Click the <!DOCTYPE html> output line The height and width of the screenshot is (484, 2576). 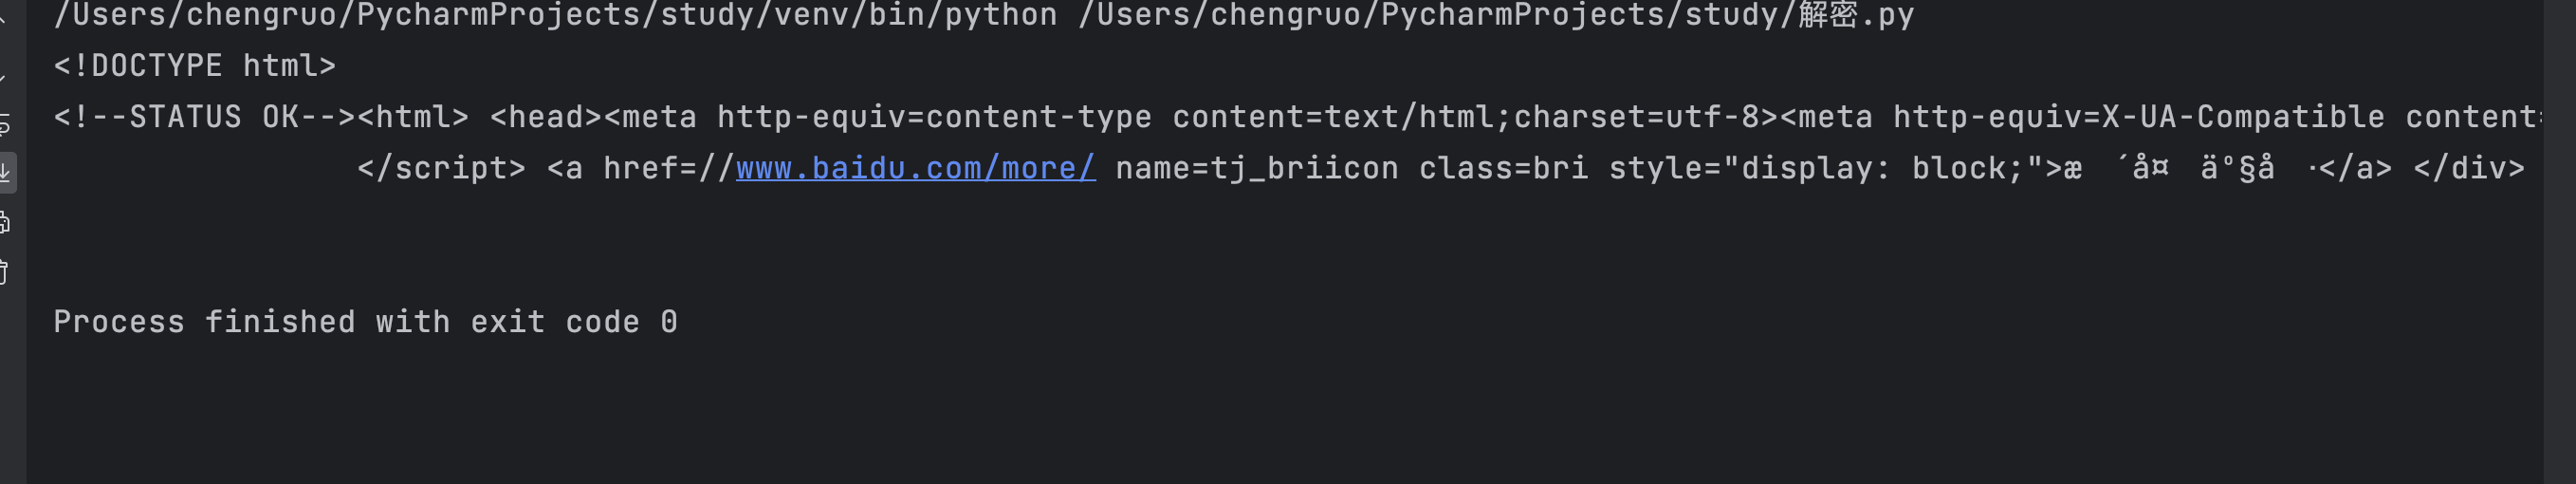(195, 66)
